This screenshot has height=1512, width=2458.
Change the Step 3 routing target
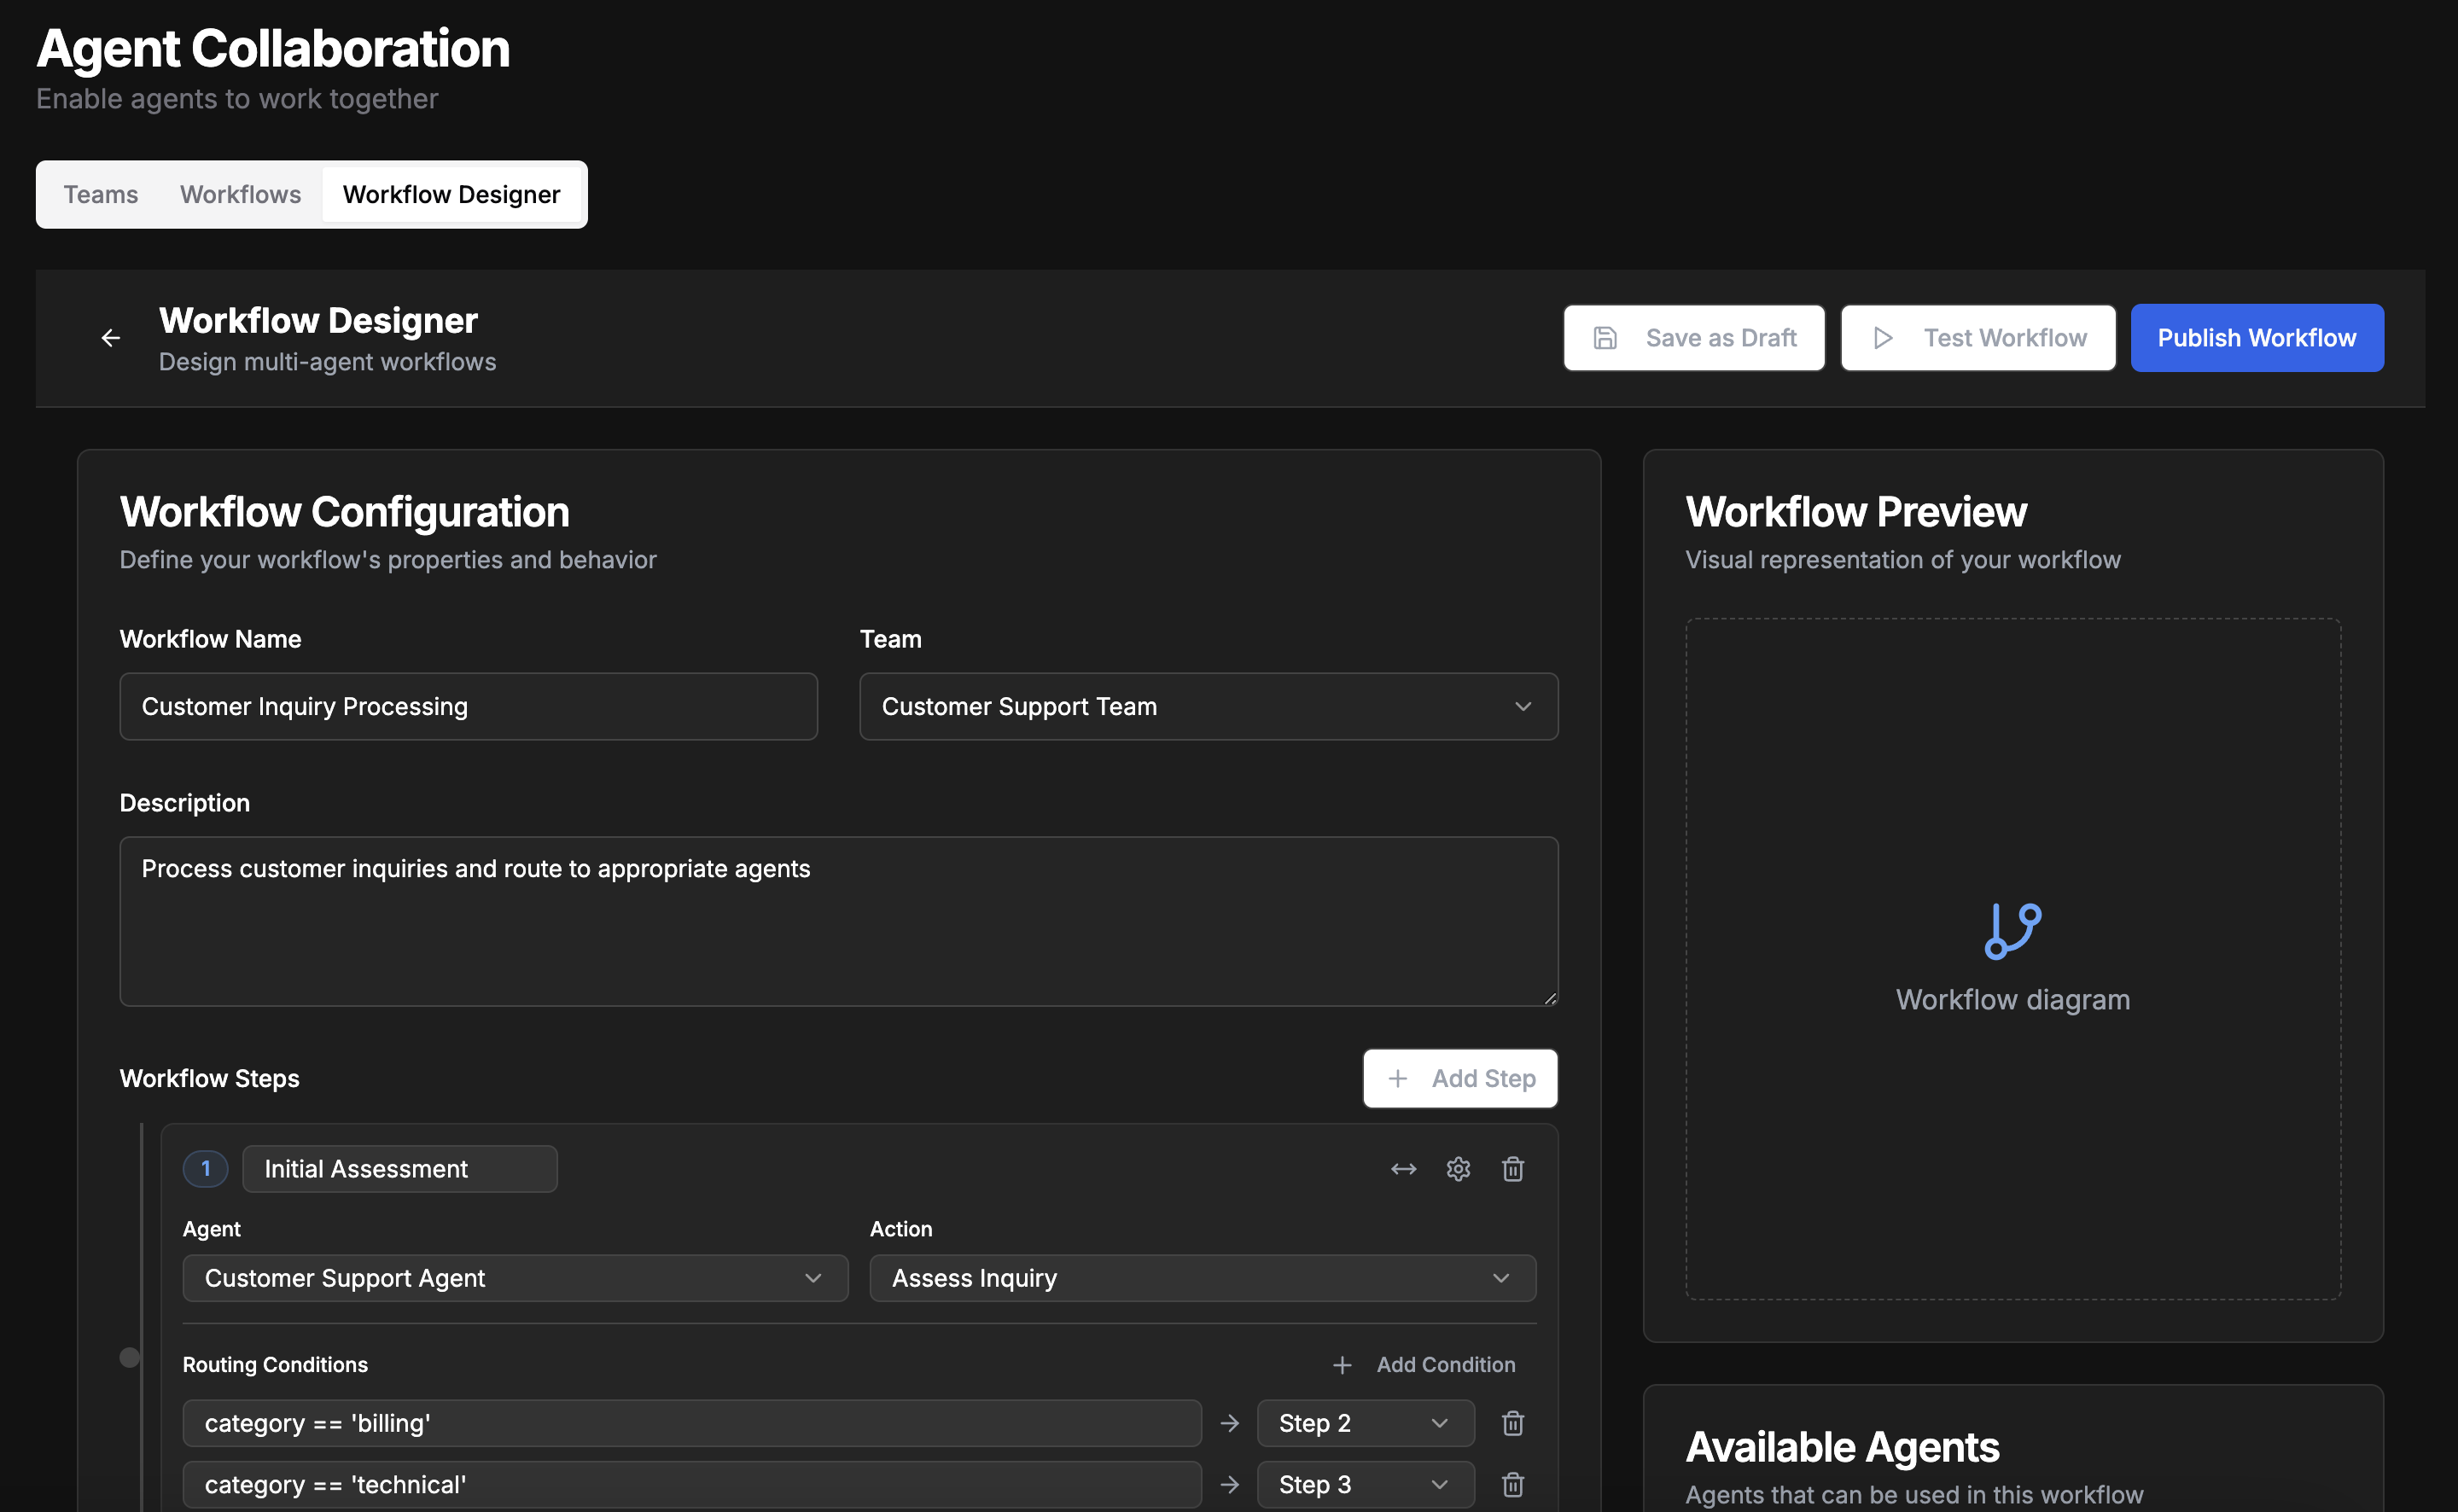[x=1364, y=1484]
